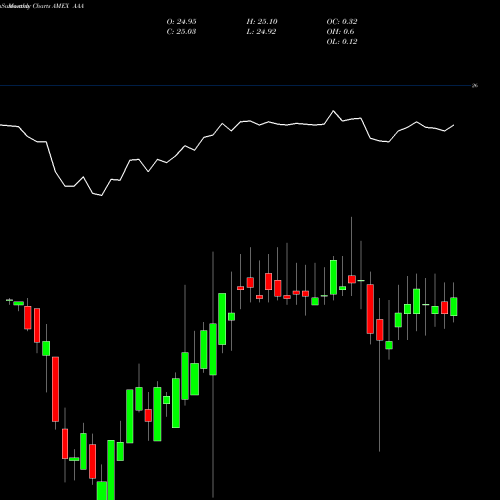Screen dimensions: 500x500
Task: Click the 'OC: 0.32' value
Action: tap(342, 22)
